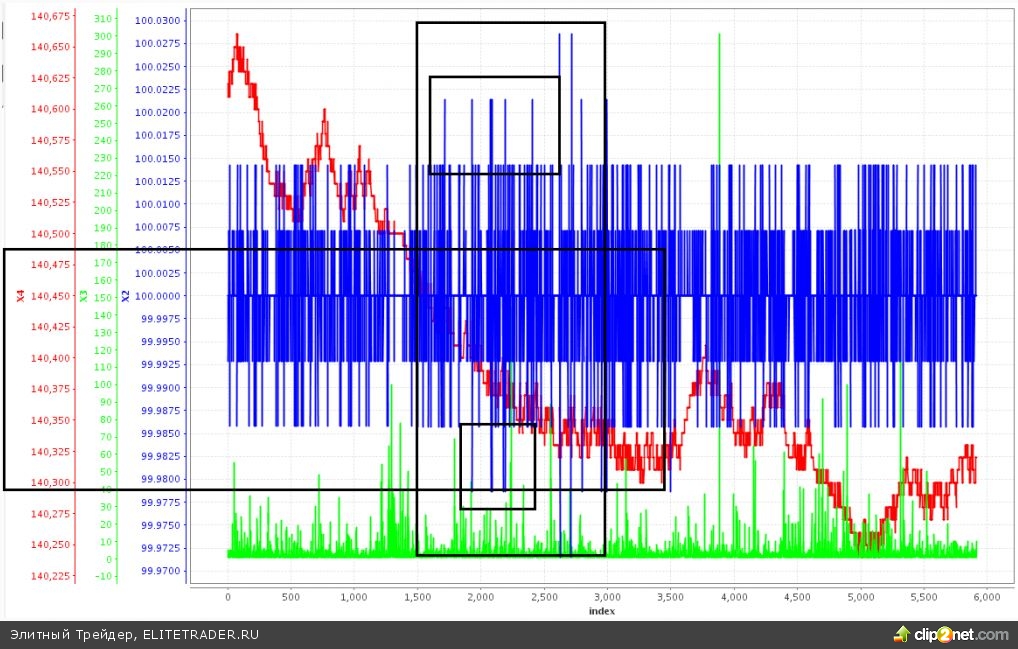The height and width of the screenshot is (649, 1018).
Task: Click inside the smallest black rectangle on the chart
Action: click(x=497, y=466)
